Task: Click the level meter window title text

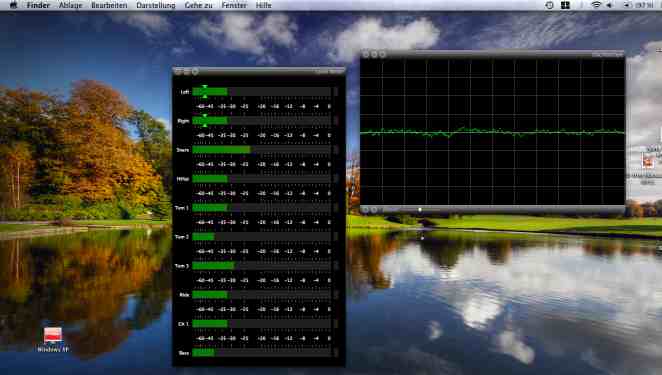Action: point(329,72)
